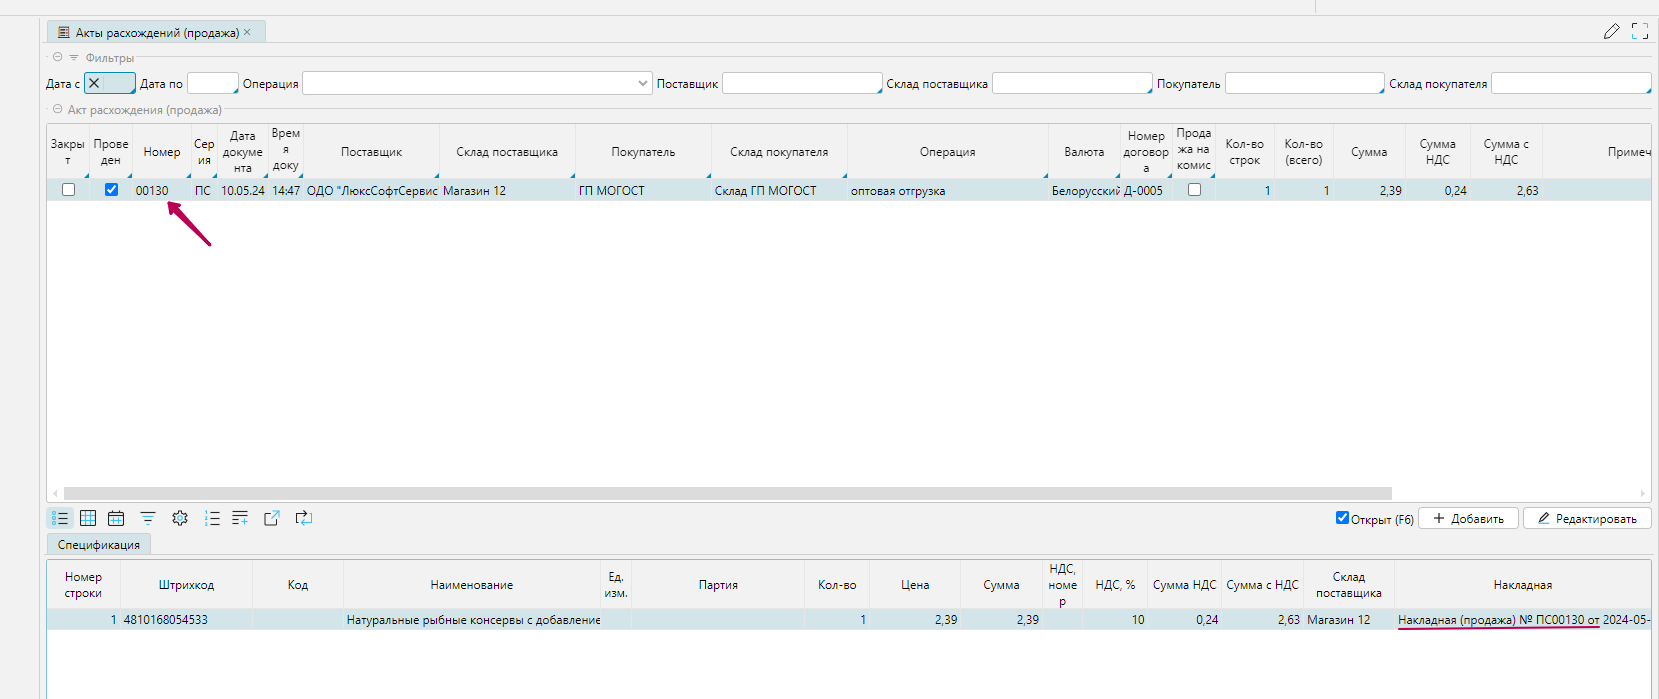The height and width of the screenshot is (699, 1659).
Task: Collapse the 'Акт расхождения (продажа)' section
Action: point(58,110)
